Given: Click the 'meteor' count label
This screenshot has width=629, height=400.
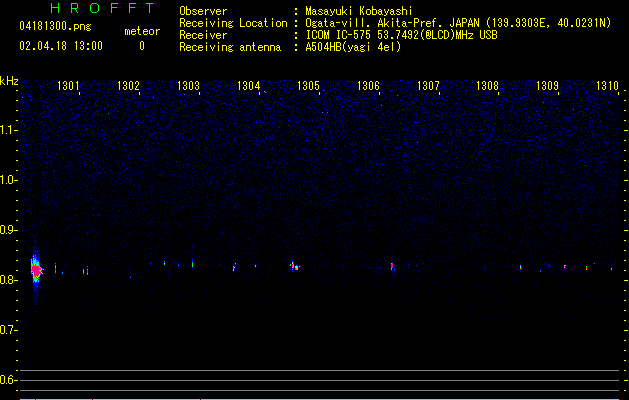Looking at the screenshot, I should [142, 31].
